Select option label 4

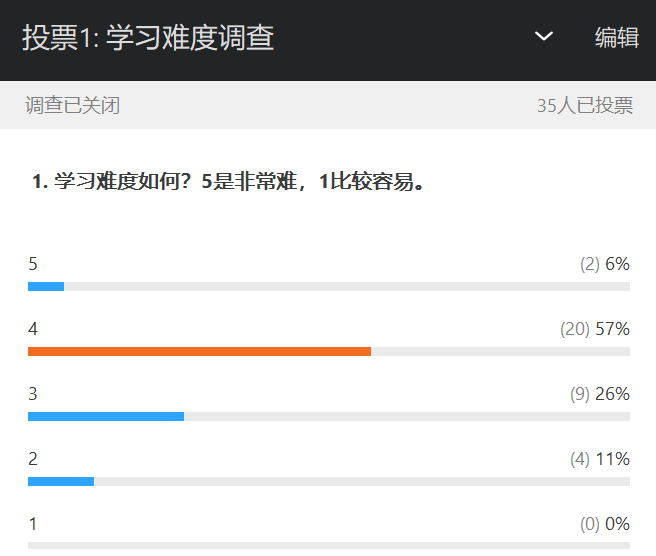(33, 329)
